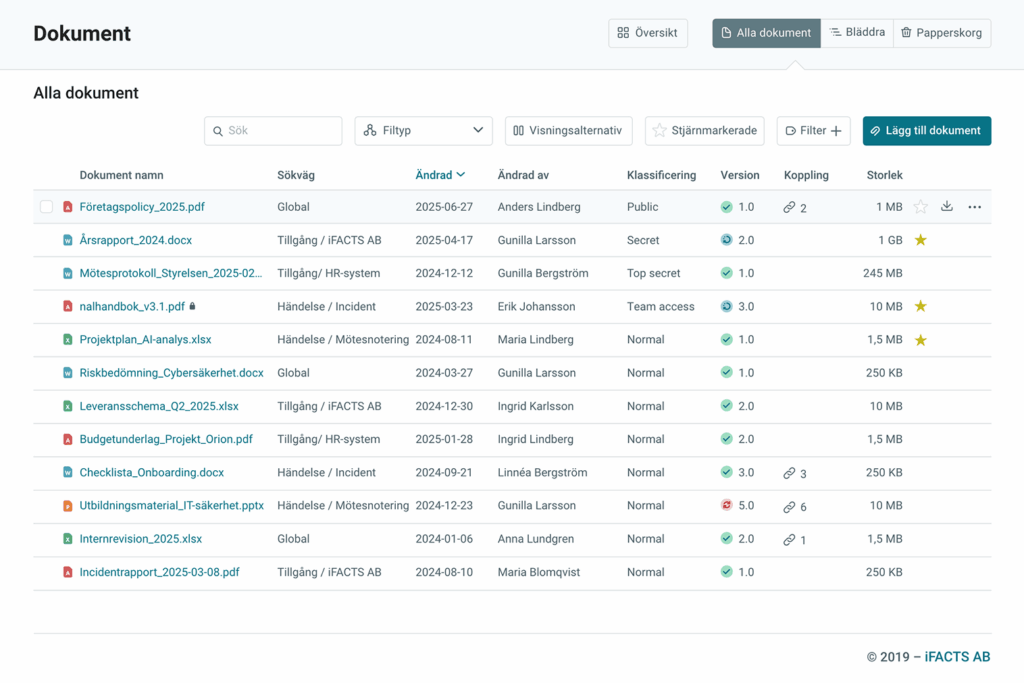The width and height of the screenshot is (1024, 683).
Task: Open the Filtyp dropdown
Action: [x=423, y=131]
